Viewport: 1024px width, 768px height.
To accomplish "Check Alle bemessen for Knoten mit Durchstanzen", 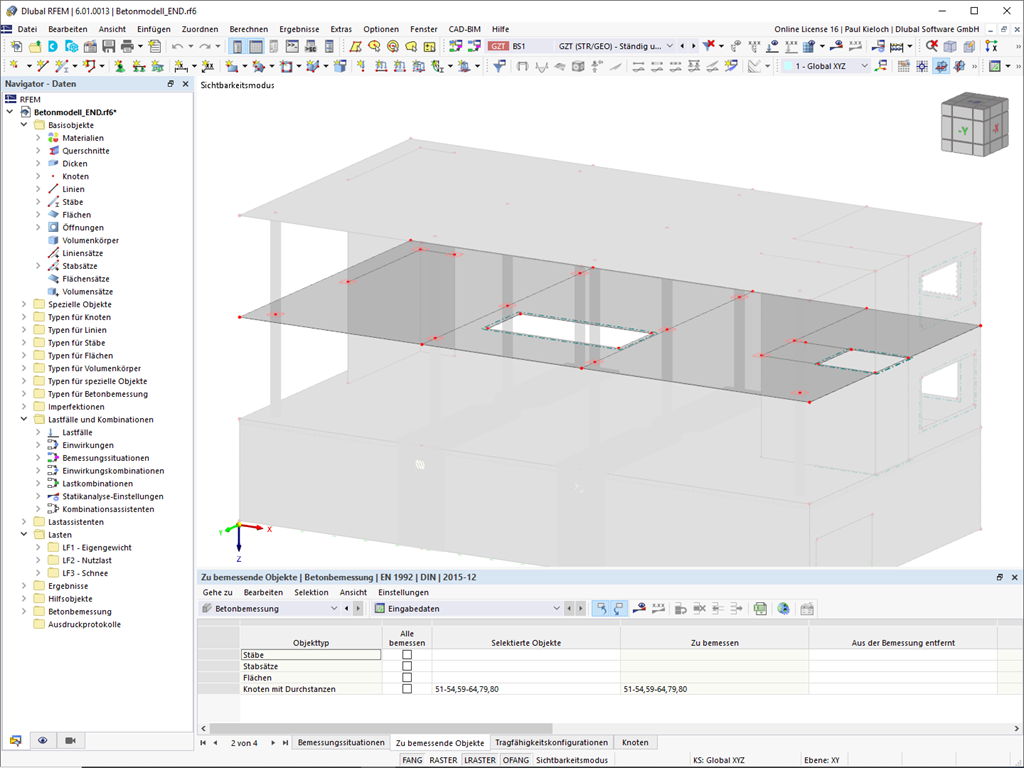I will point(407,689).
